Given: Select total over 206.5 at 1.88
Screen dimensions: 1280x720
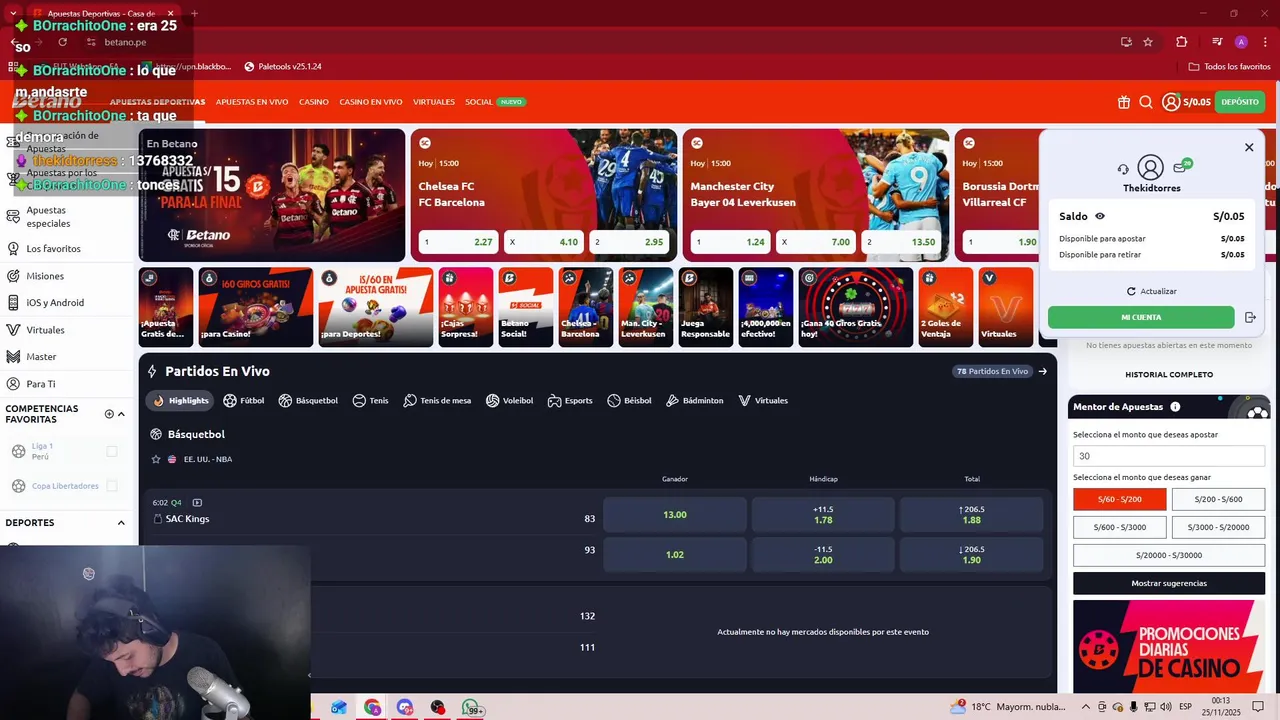Looking at the screenshot, I should [x=971, y=514].
